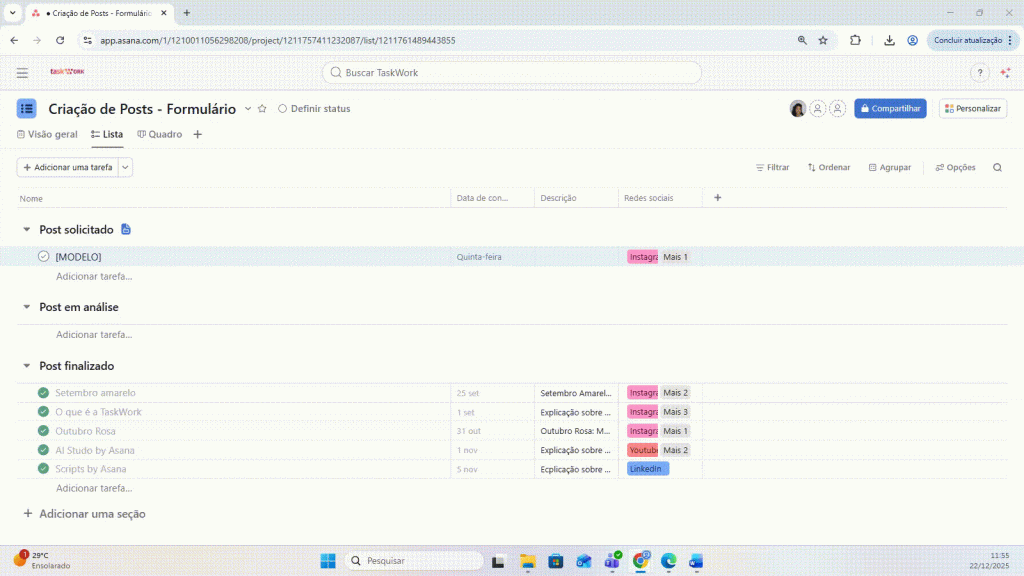Screen dimensions: 1024x576
Task: Click the Compartilhar button
Action: tap(890, 109)
